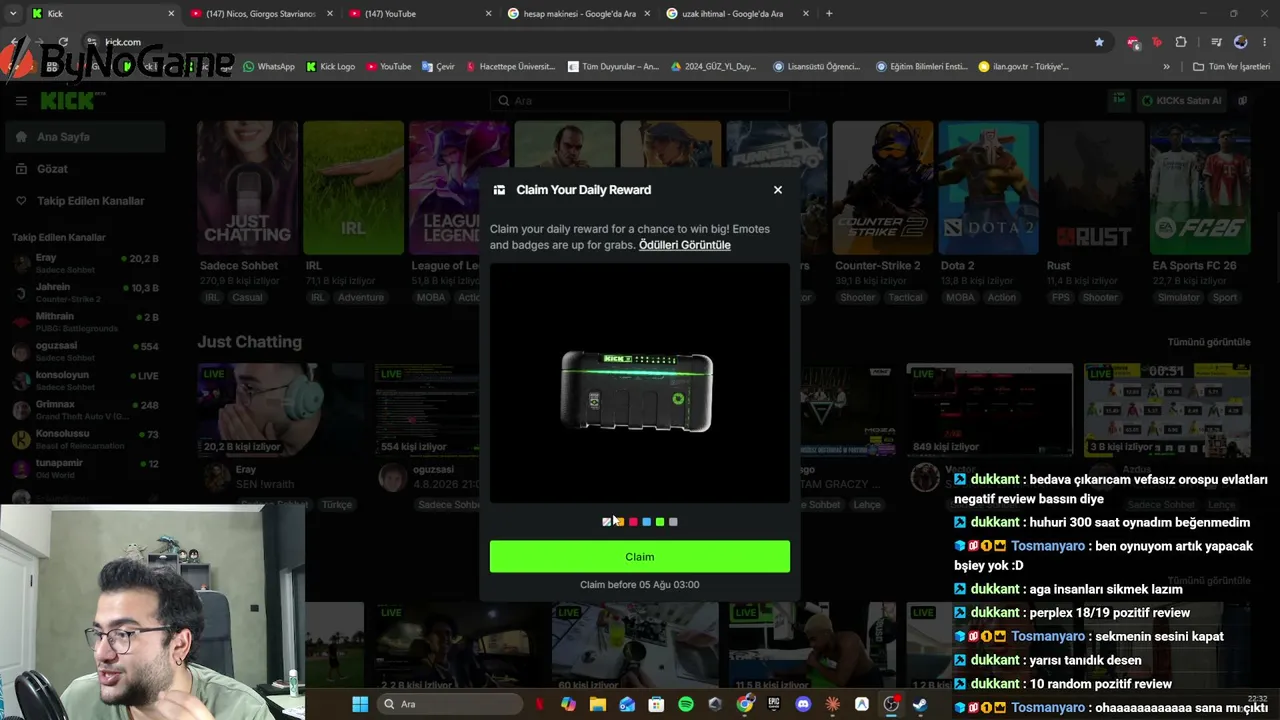Image resolution: width=1280 pixels, height=720 pixels.
Task: Open Eray's channel in the sidebar list
Action: coord(85,264)
